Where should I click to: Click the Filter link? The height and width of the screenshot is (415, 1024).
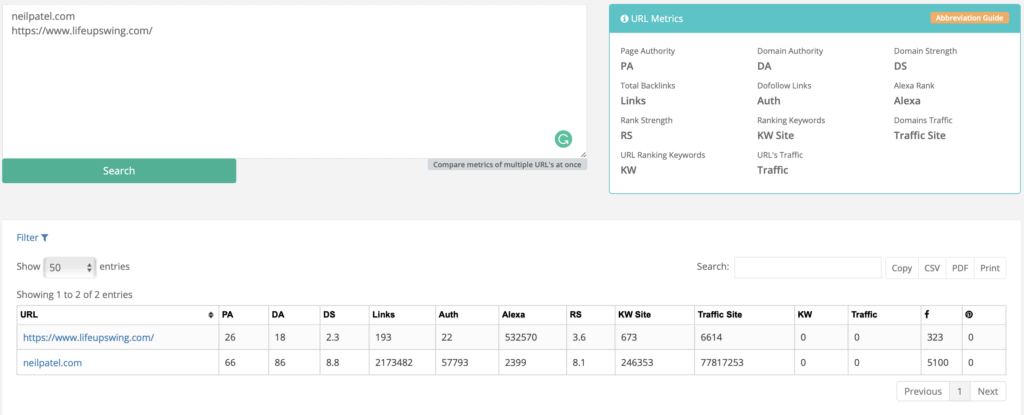pos(33,238)
